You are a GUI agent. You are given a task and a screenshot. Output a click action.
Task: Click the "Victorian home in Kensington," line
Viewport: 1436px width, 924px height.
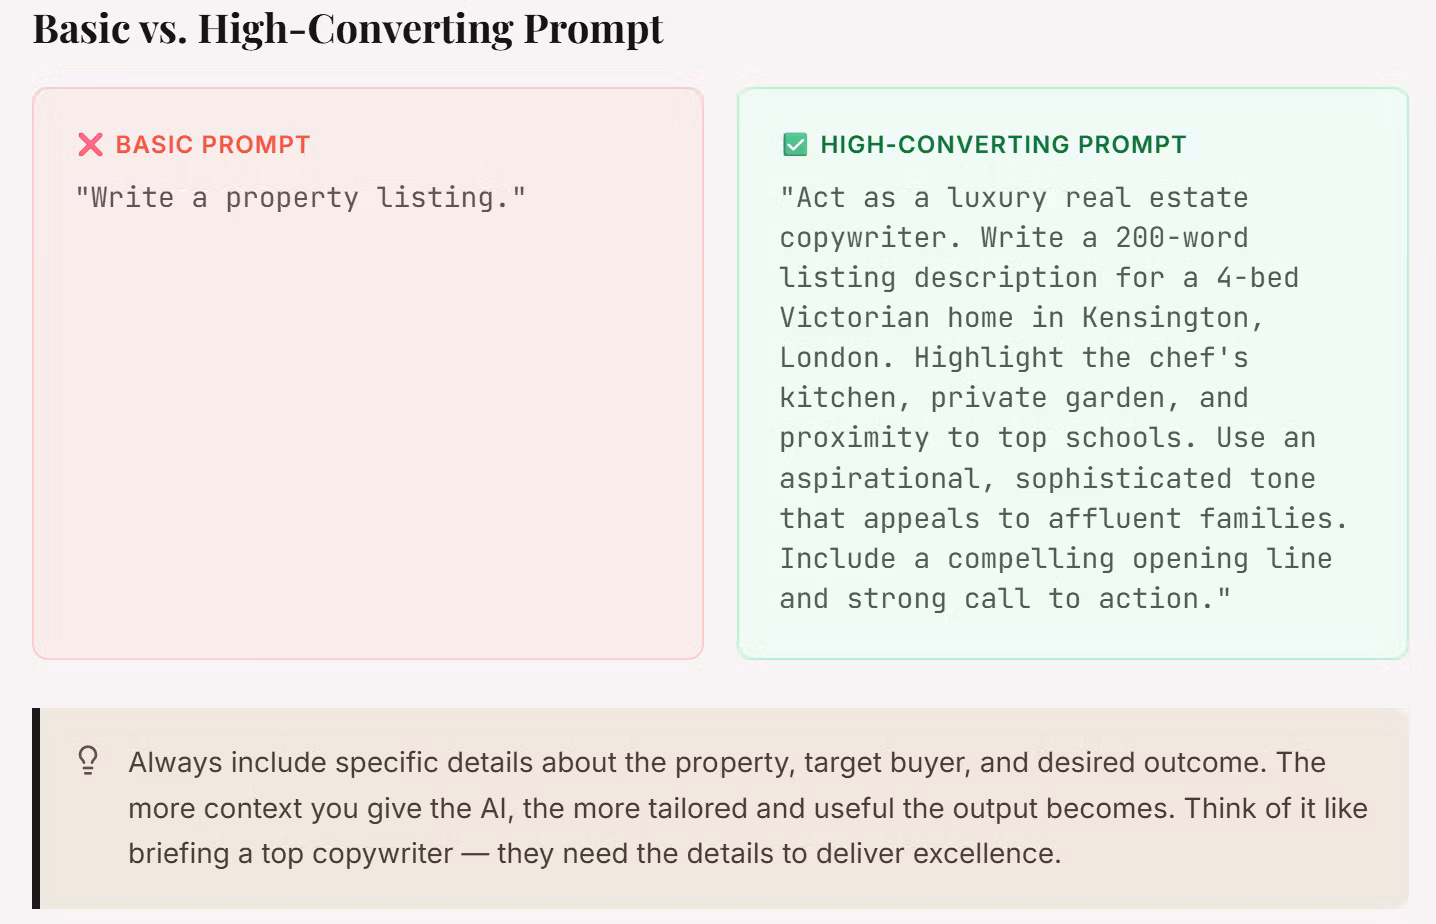click(1022, 318)
